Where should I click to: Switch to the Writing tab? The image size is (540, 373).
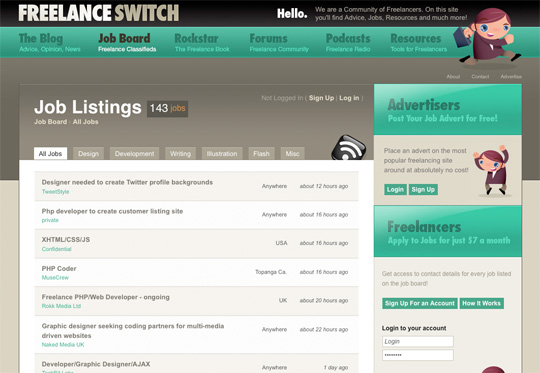click(x=180, y=154)
